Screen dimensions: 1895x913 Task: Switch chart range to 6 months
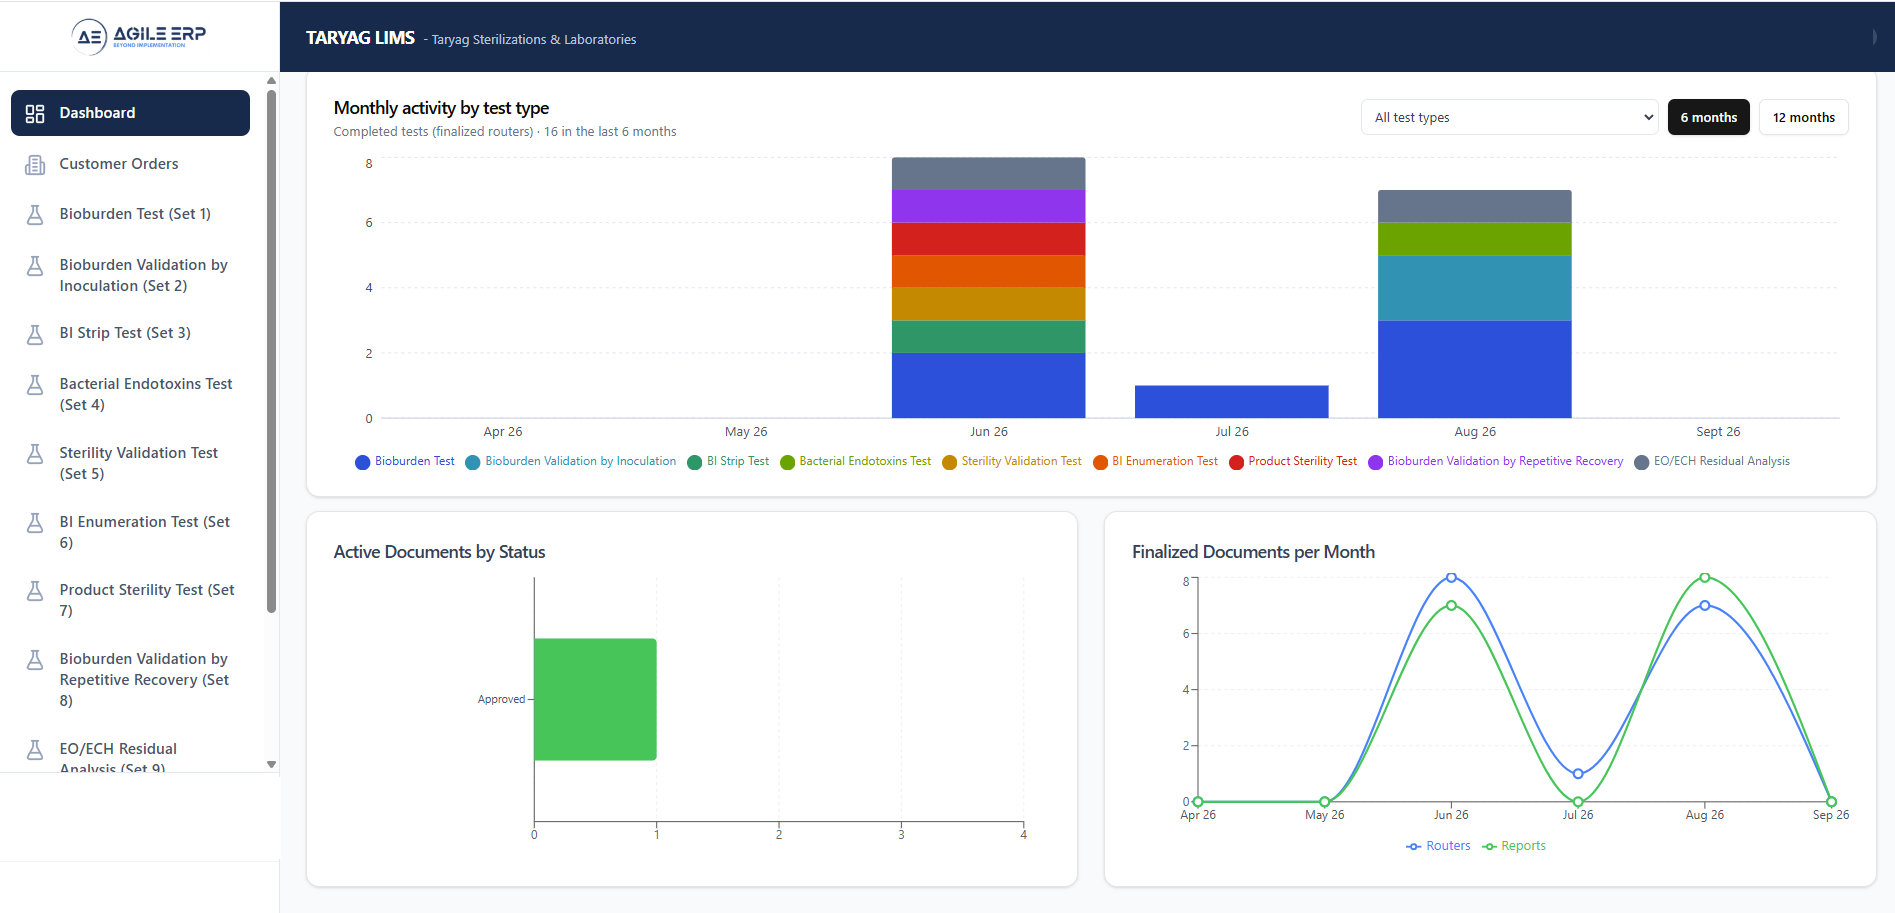pos(1708,117)
